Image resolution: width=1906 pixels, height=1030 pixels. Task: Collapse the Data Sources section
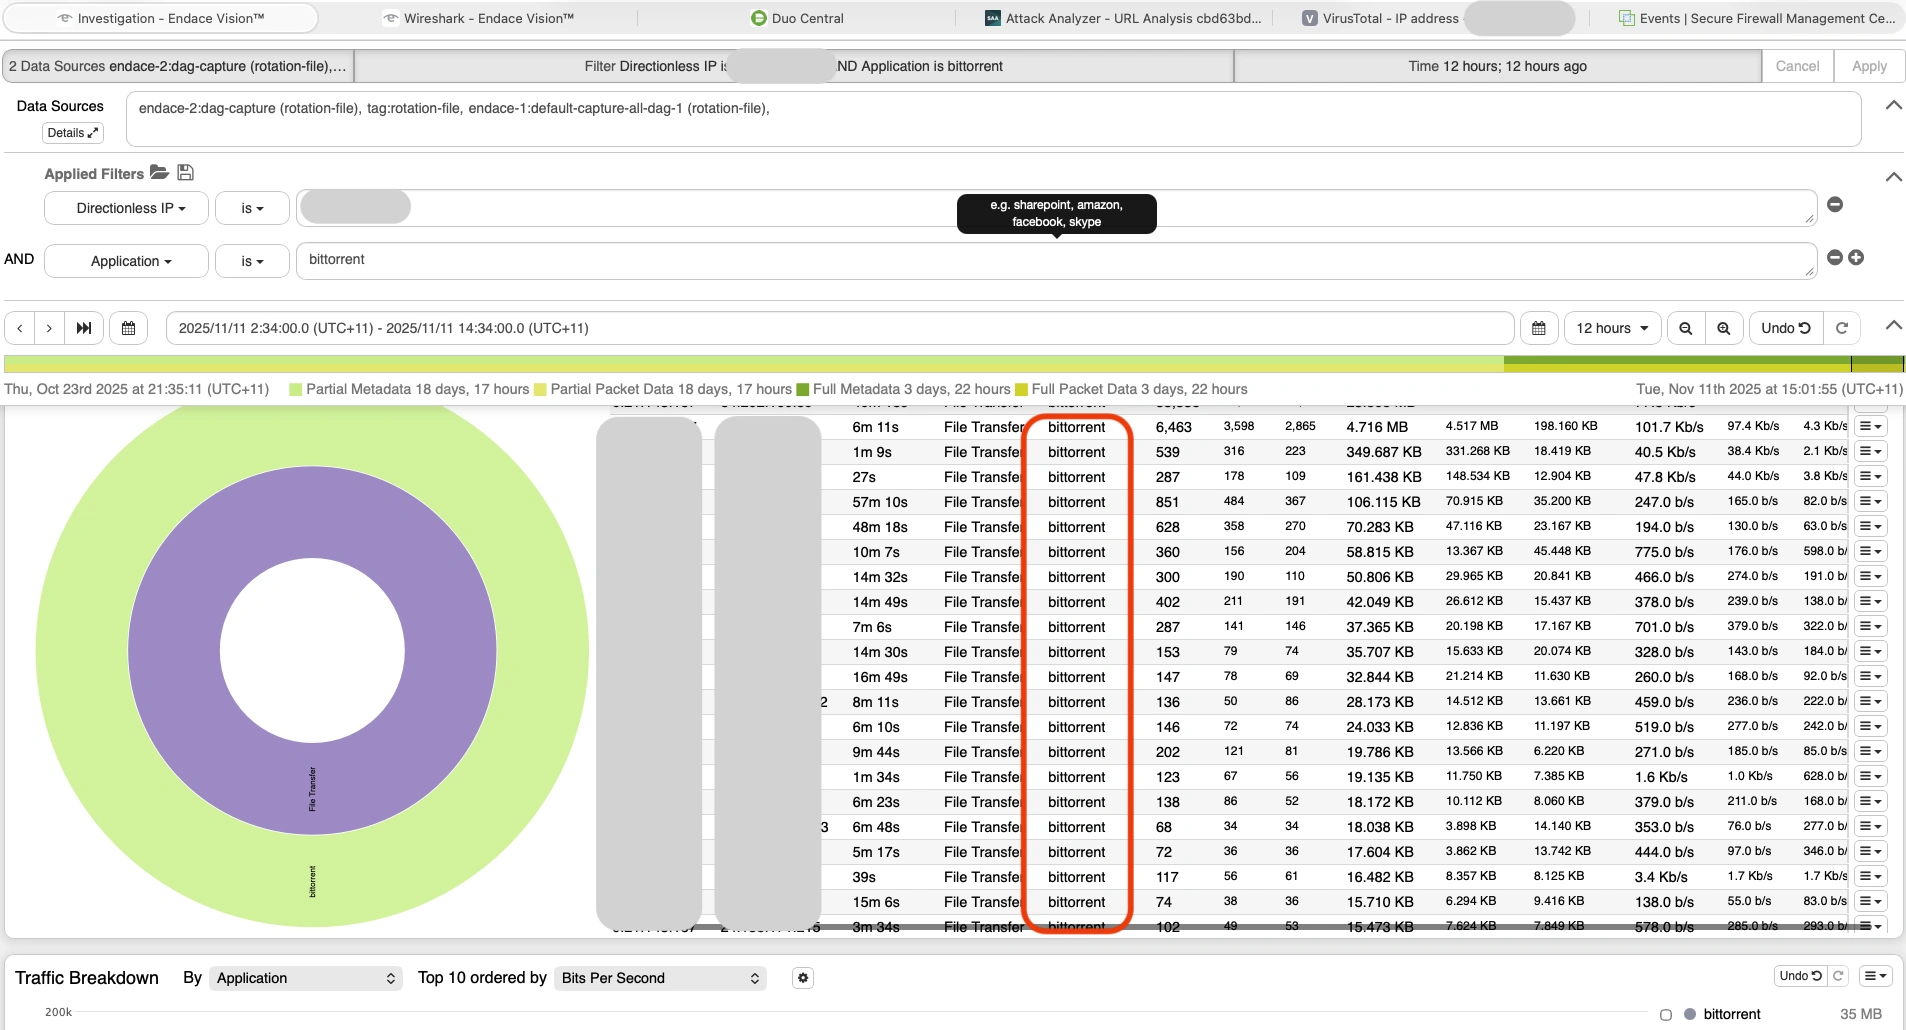(x=1893, y=105)
